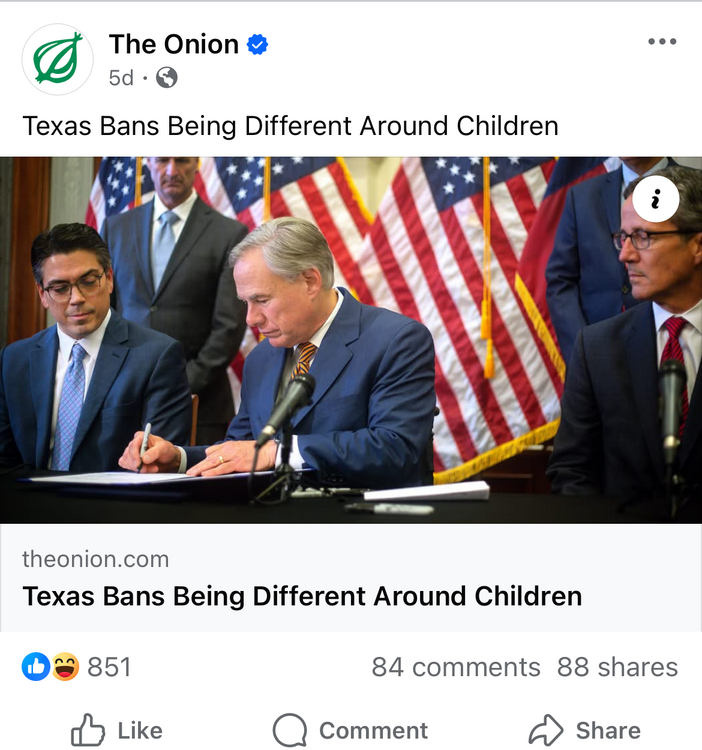Click the blue thumbs-up reaction emoji
This screenshot has height=750, width=702.
click(36, 667)
